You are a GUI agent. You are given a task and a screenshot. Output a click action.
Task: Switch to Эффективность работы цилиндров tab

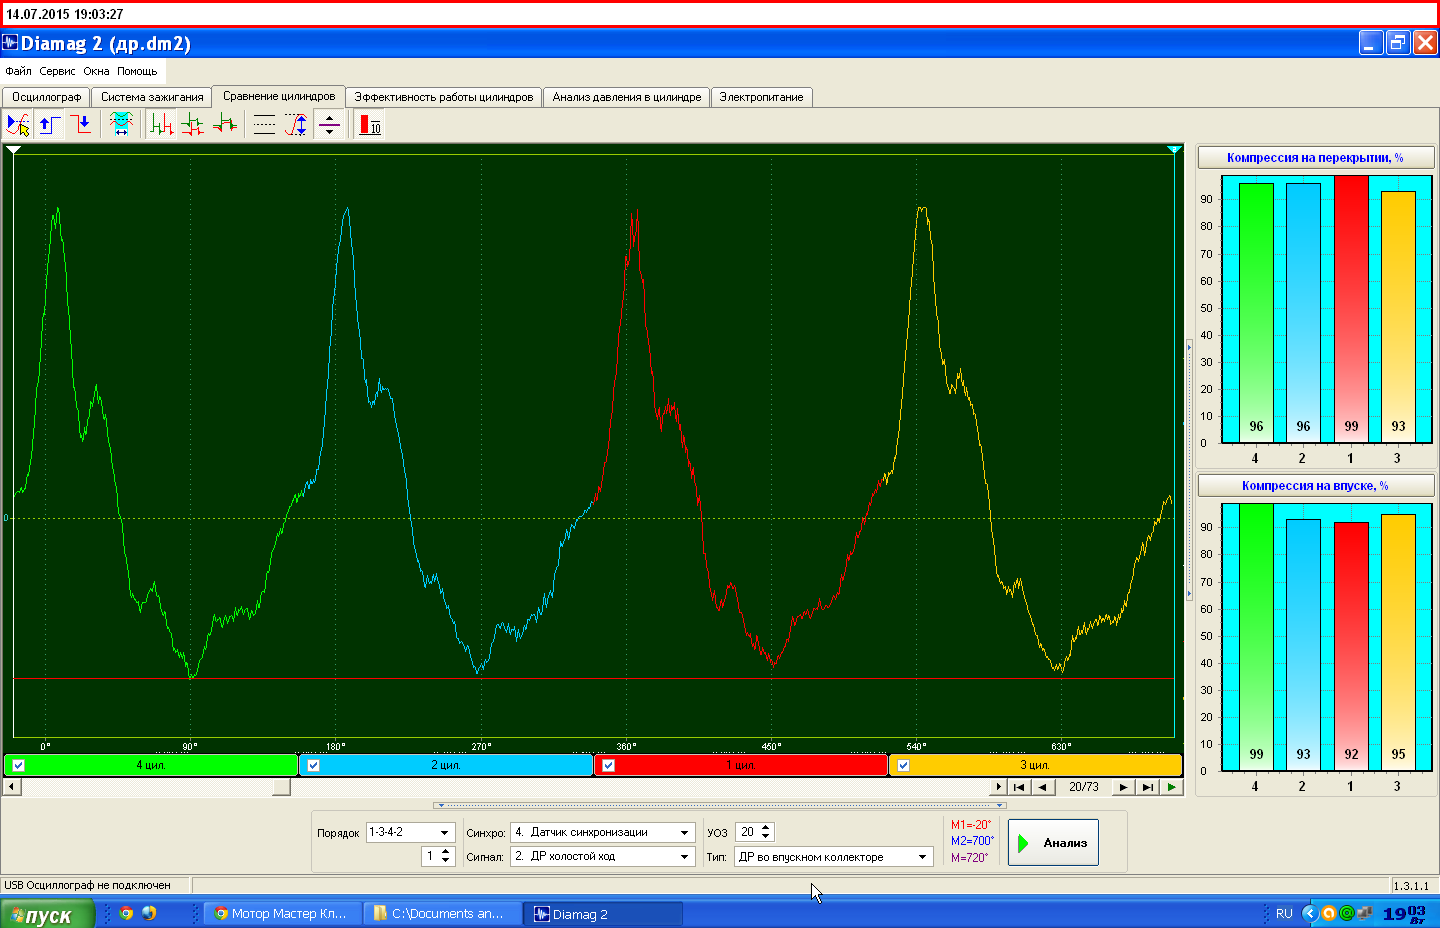coord(444,97)
